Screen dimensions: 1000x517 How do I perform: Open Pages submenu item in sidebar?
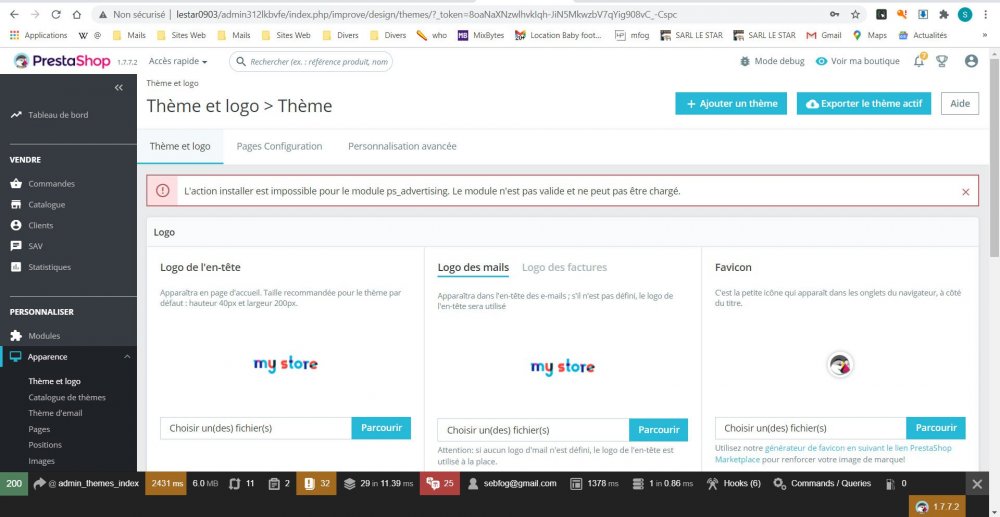click(x=39, y=429)
